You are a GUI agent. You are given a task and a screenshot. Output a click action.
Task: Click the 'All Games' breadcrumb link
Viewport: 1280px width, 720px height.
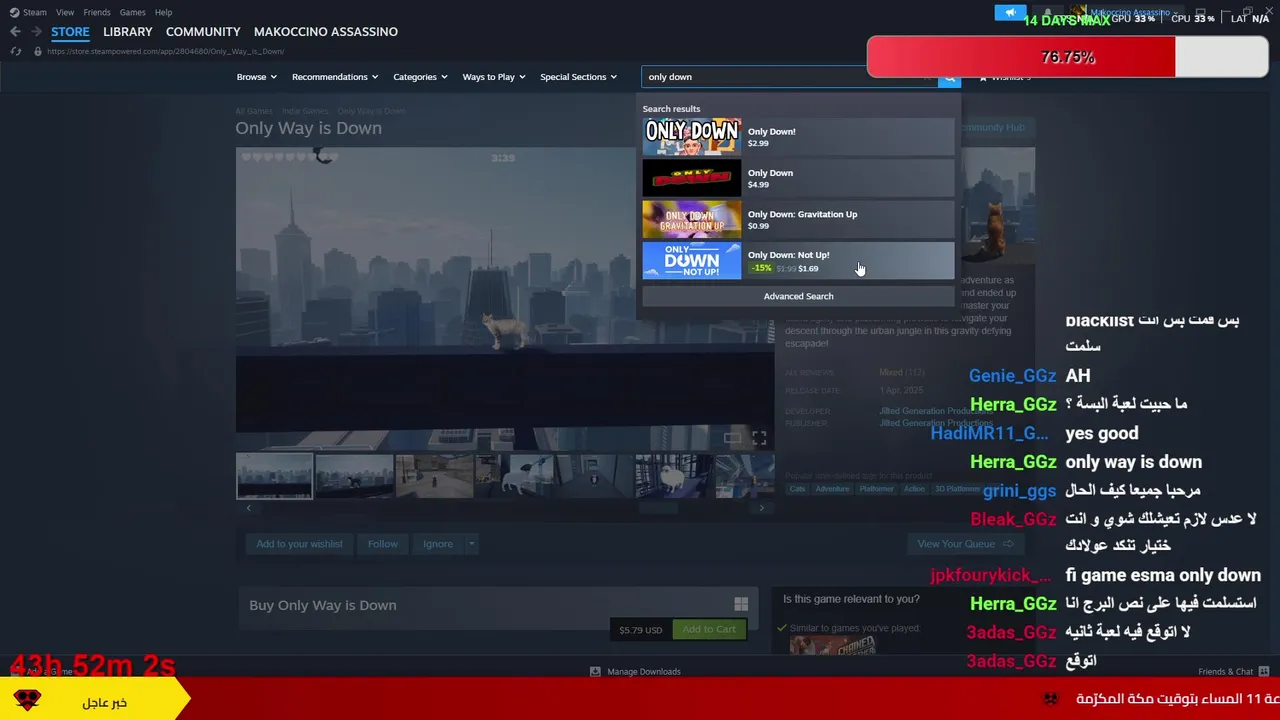[254, 111]
